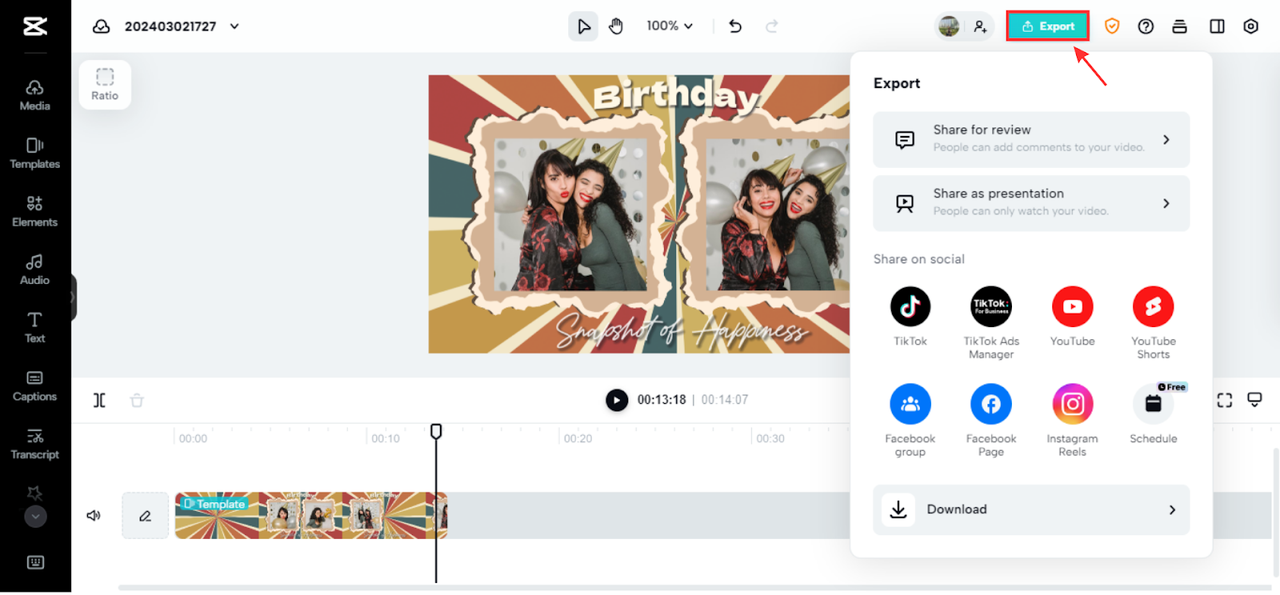Undo the last action
Viewport: 1280px width, 595px height.
click(x=735, y=27)
